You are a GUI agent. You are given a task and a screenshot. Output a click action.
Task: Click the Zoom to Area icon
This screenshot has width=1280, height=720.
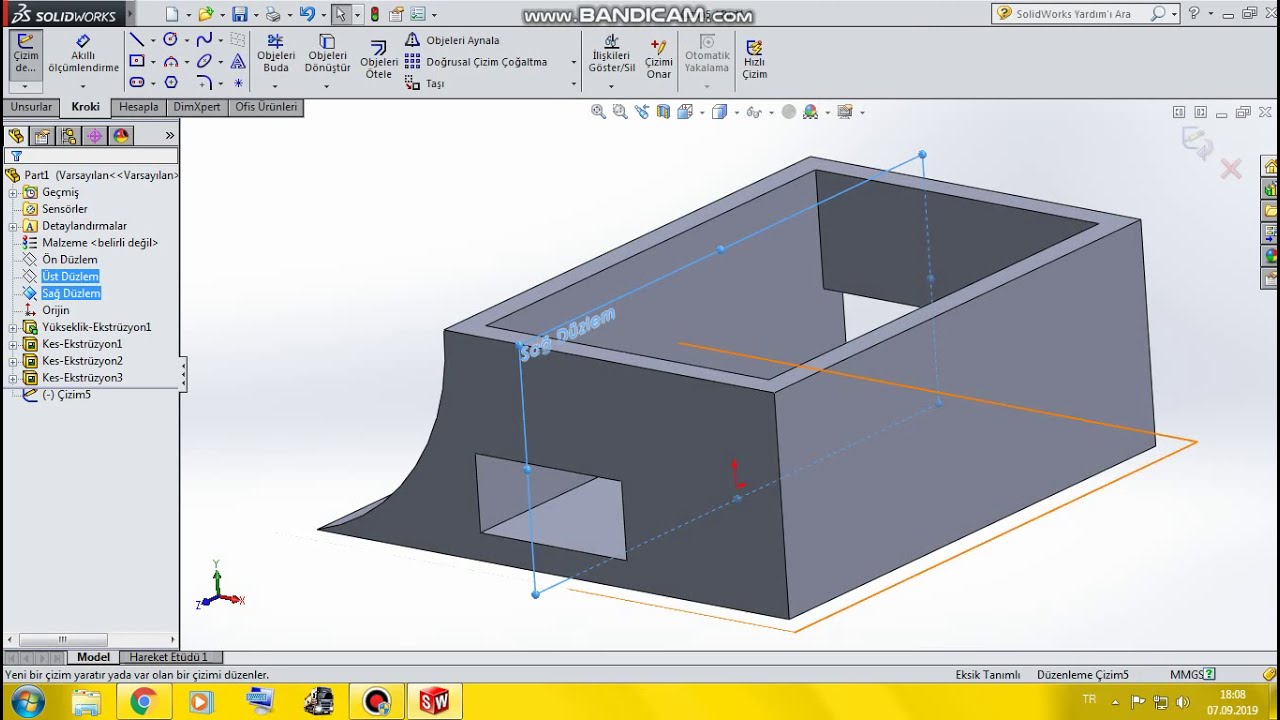point(620,112)
